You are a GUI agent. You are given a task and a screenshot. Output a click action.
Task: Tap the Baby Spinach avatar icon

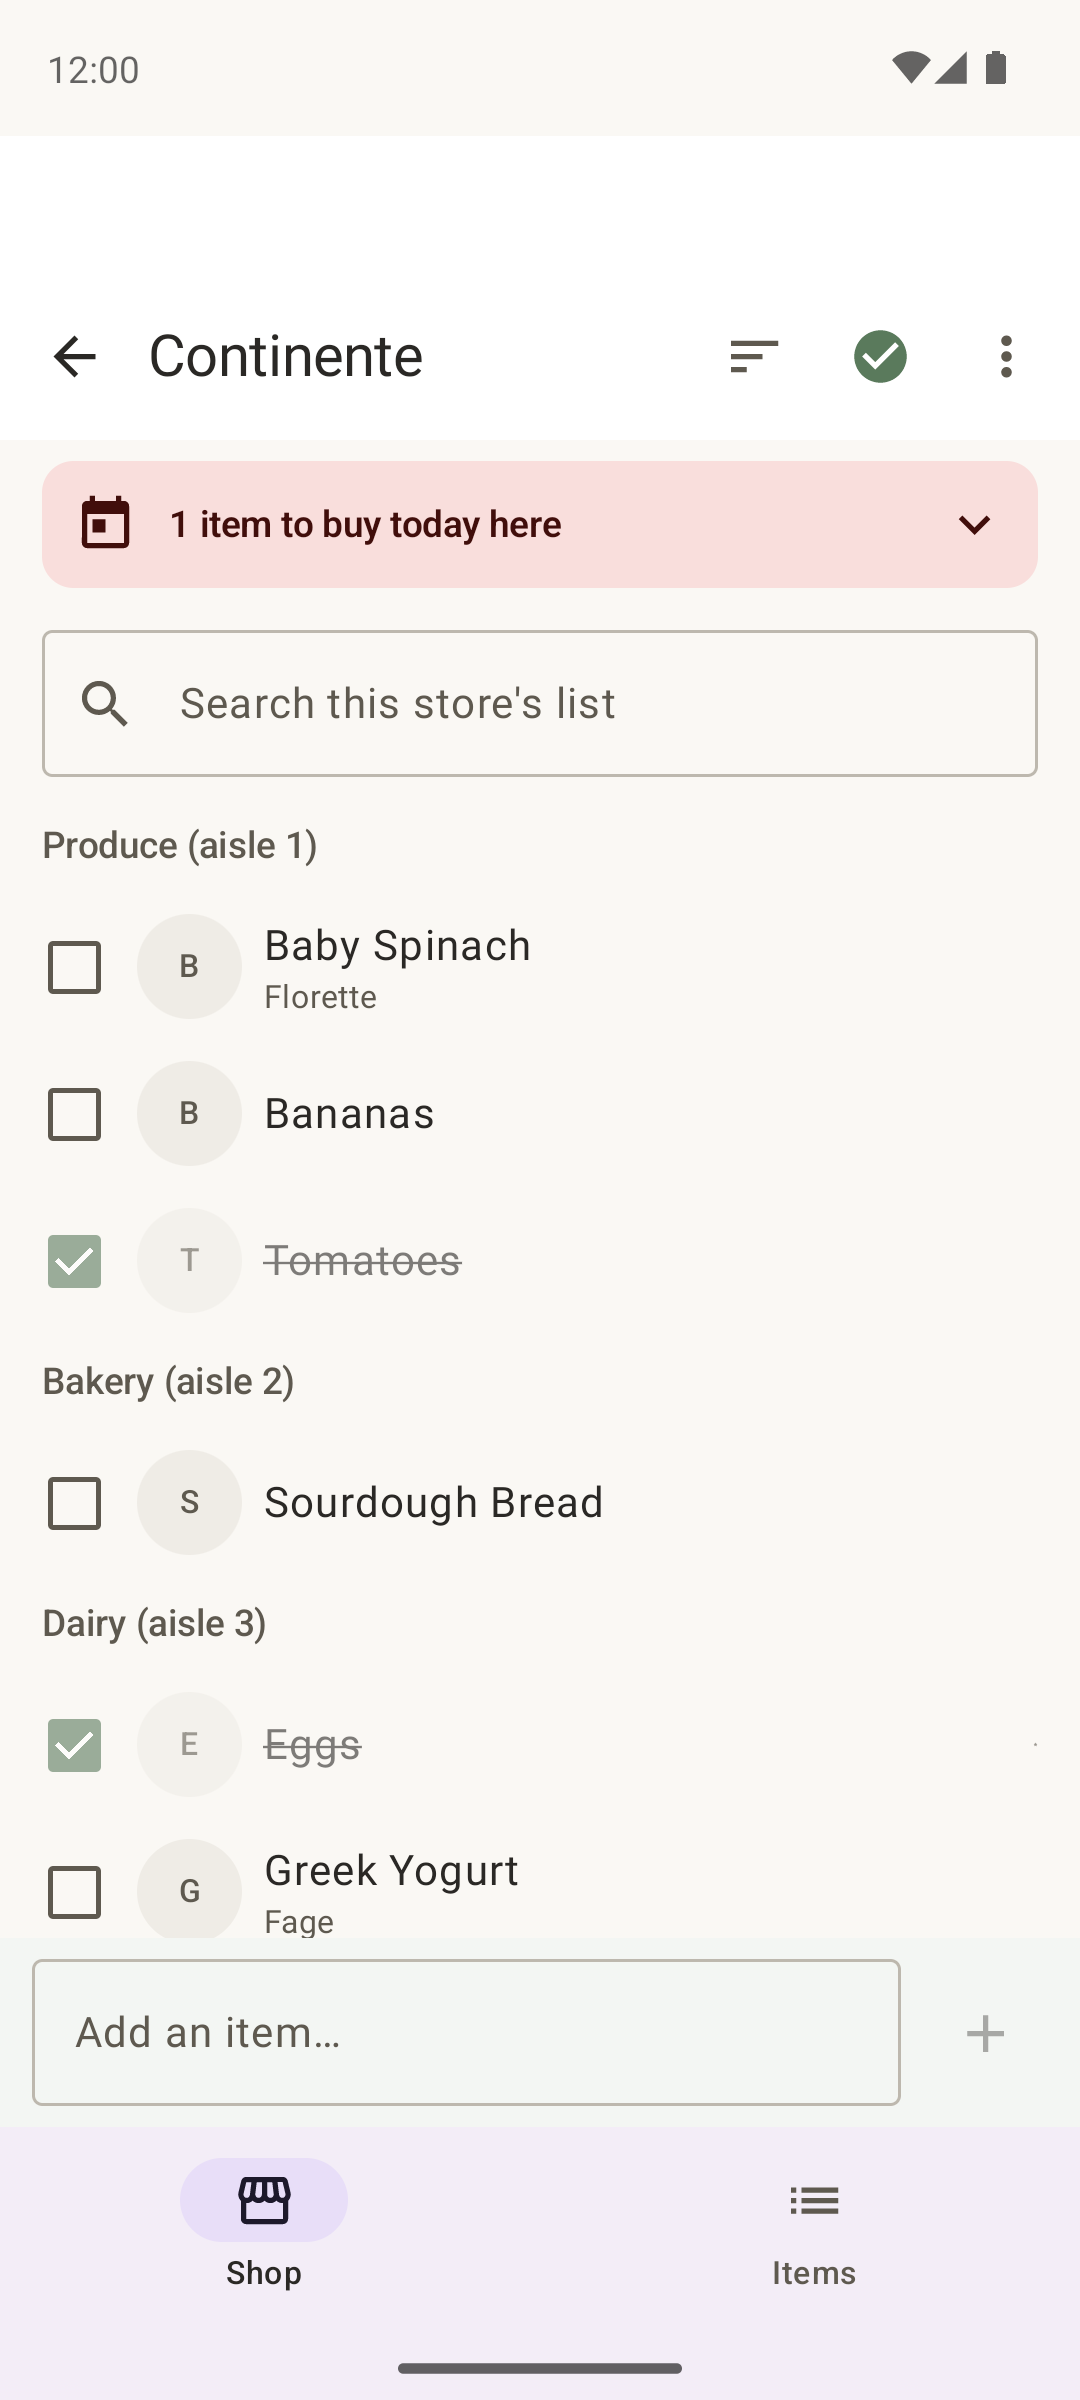click(x=189, y=967)
